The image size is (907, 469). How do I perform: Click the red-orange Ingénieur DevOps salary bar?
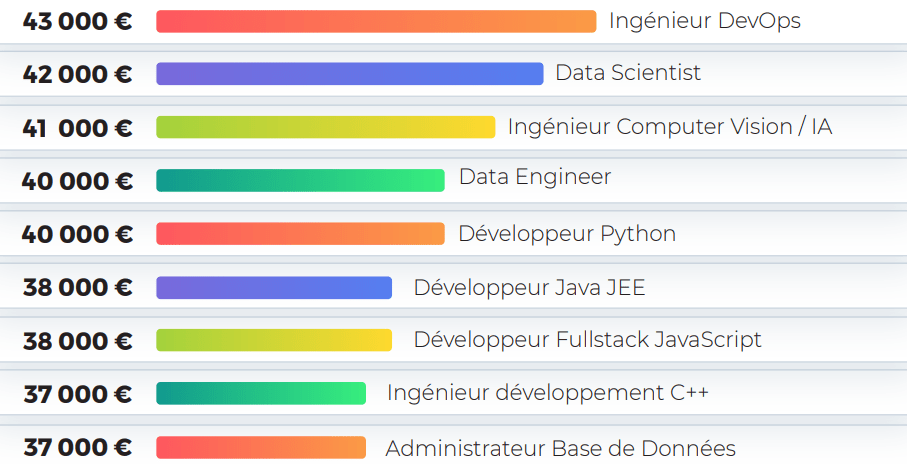(375, 21)
